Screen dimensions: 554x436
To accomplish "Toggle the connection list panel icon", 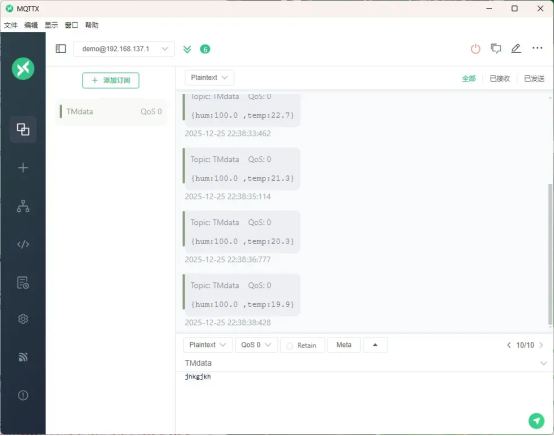I will (x=61, y=48).
